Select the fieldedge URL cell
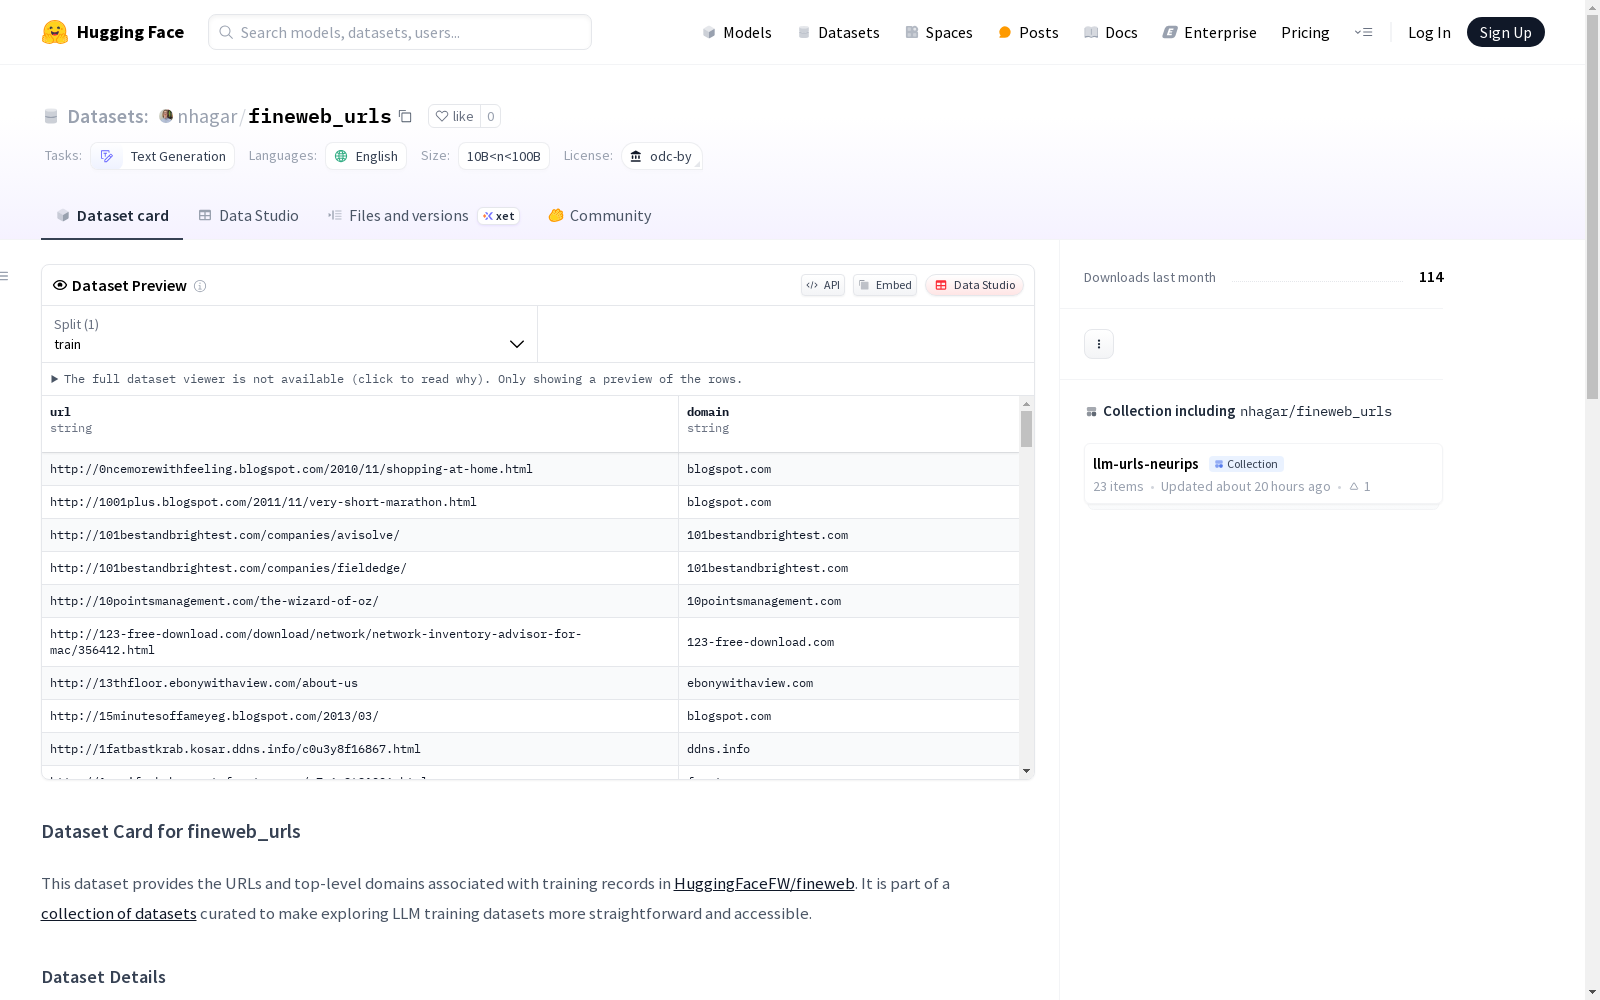Image resolution: width=1600 pixels, height=1000 pixels. tap(360, 568)
